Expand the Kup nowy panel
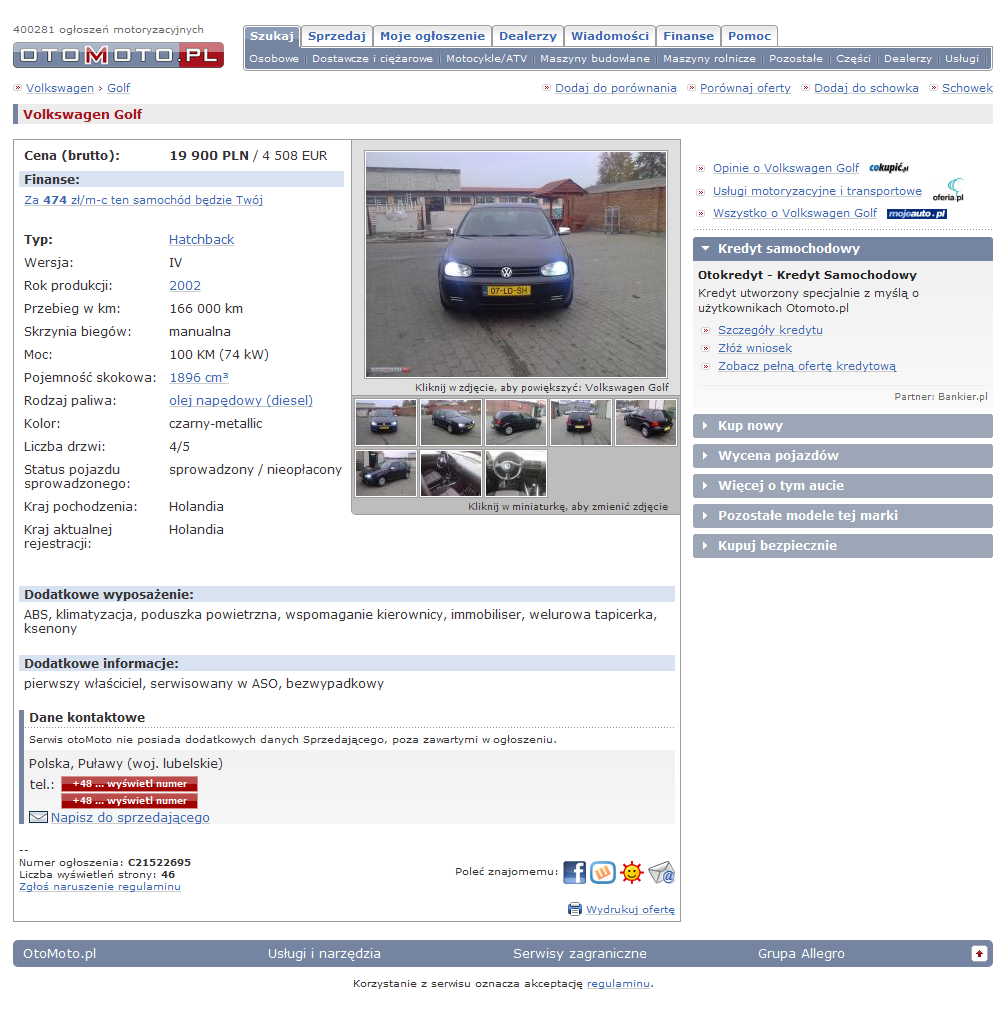 (x=843, y=425)
